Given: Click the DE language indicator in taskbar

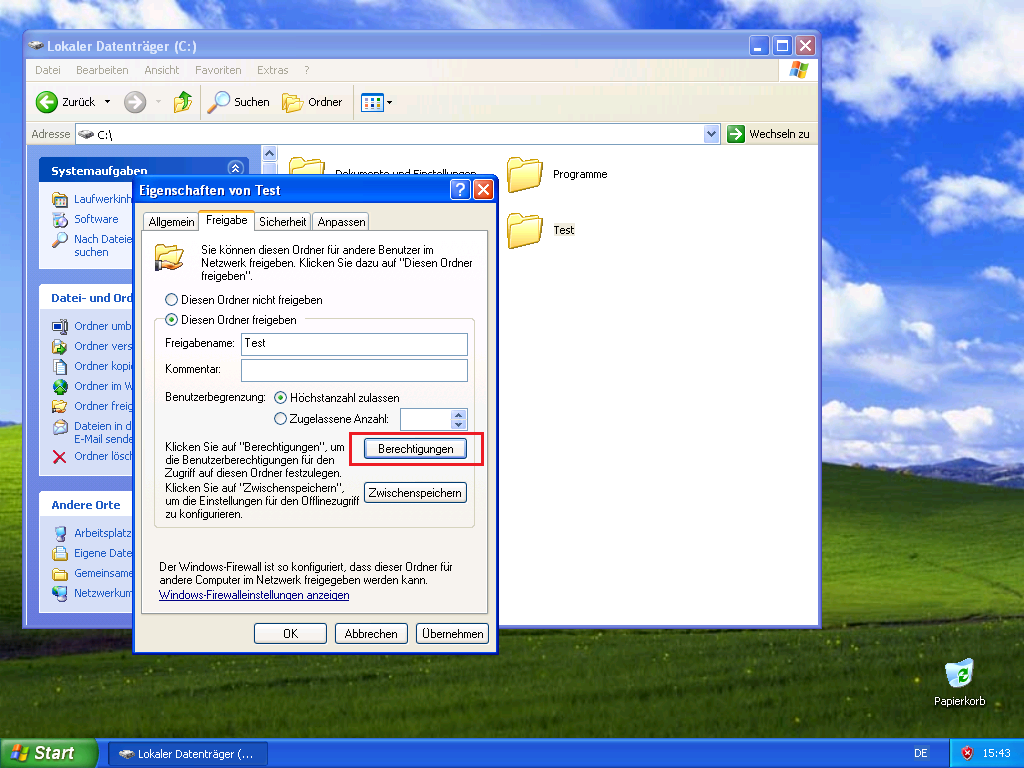Looking at the screenshot, I should tap(921, 753).
